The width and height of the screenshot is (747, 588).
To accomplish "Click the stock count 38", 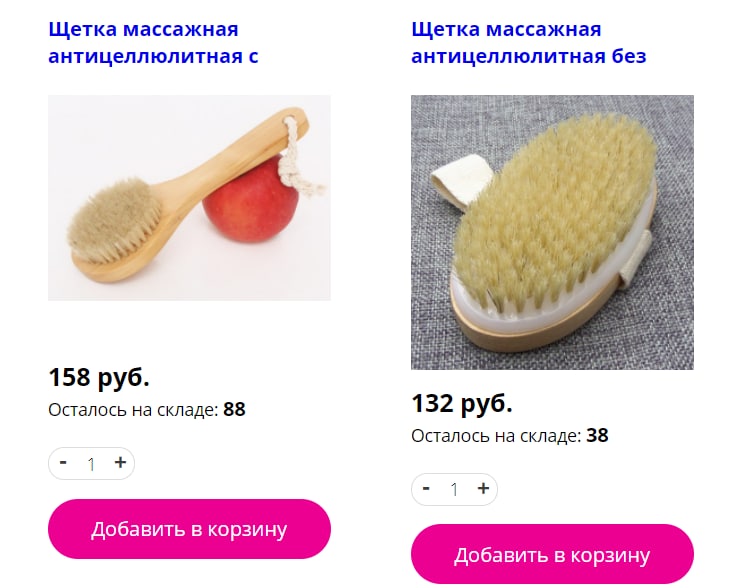I will [597, 435].
